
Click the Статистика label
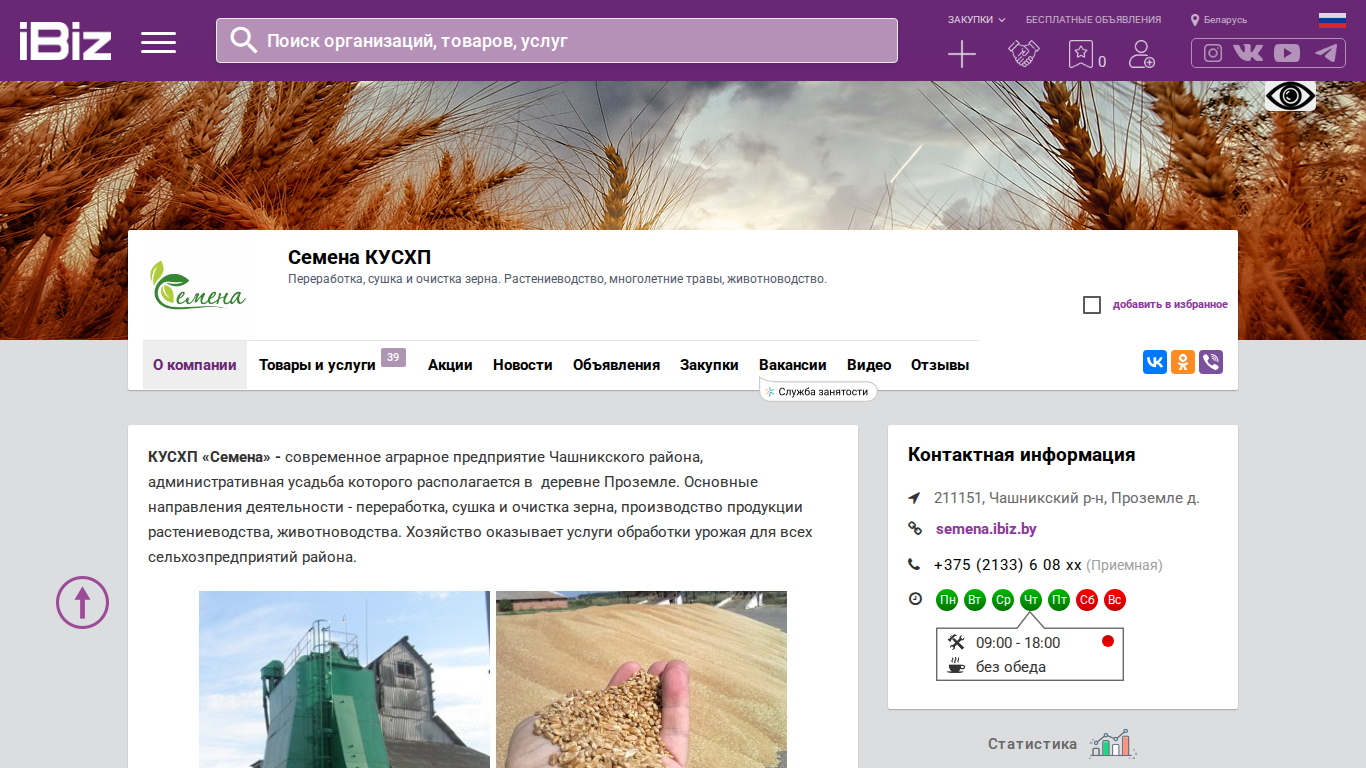click(1033, 744)
